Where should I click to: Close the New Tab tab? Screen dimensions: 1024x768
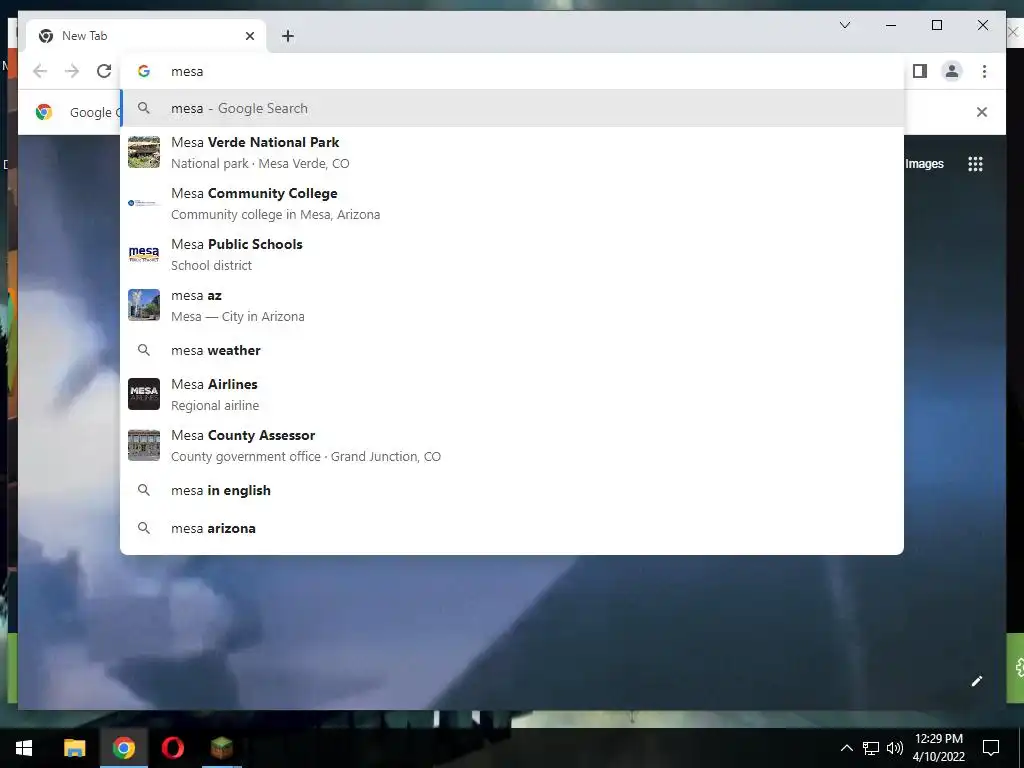(249, 36)
